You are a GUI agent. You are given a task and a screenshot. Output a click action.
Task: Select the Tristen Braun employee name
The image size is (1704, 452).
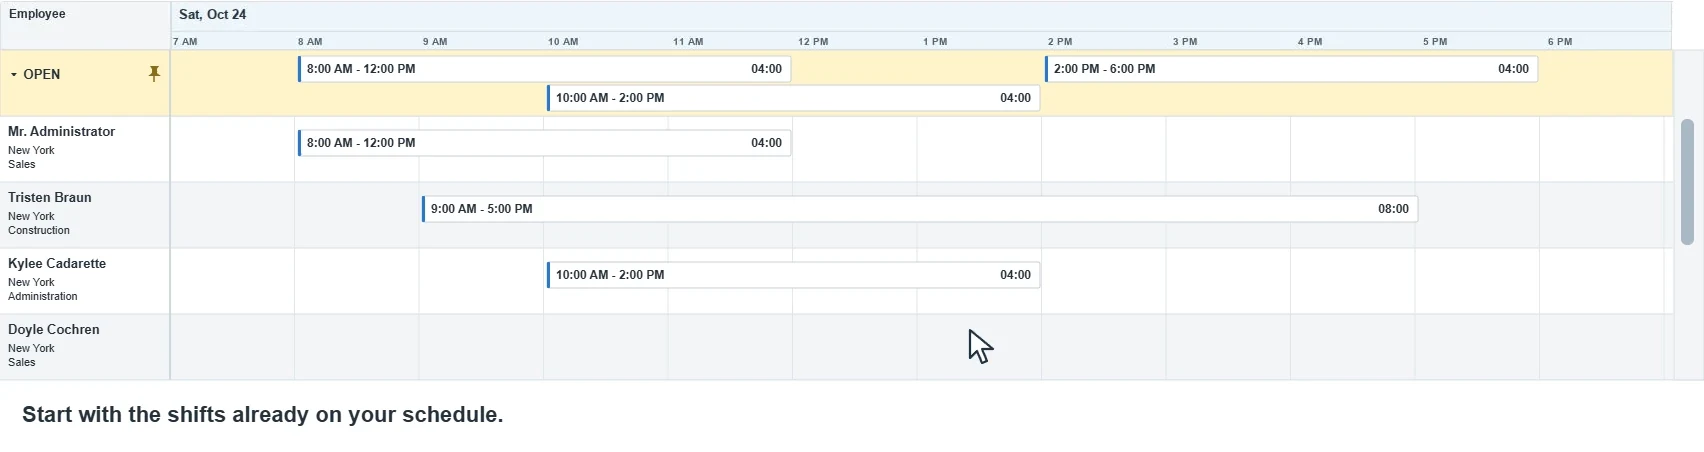point(50,198)
